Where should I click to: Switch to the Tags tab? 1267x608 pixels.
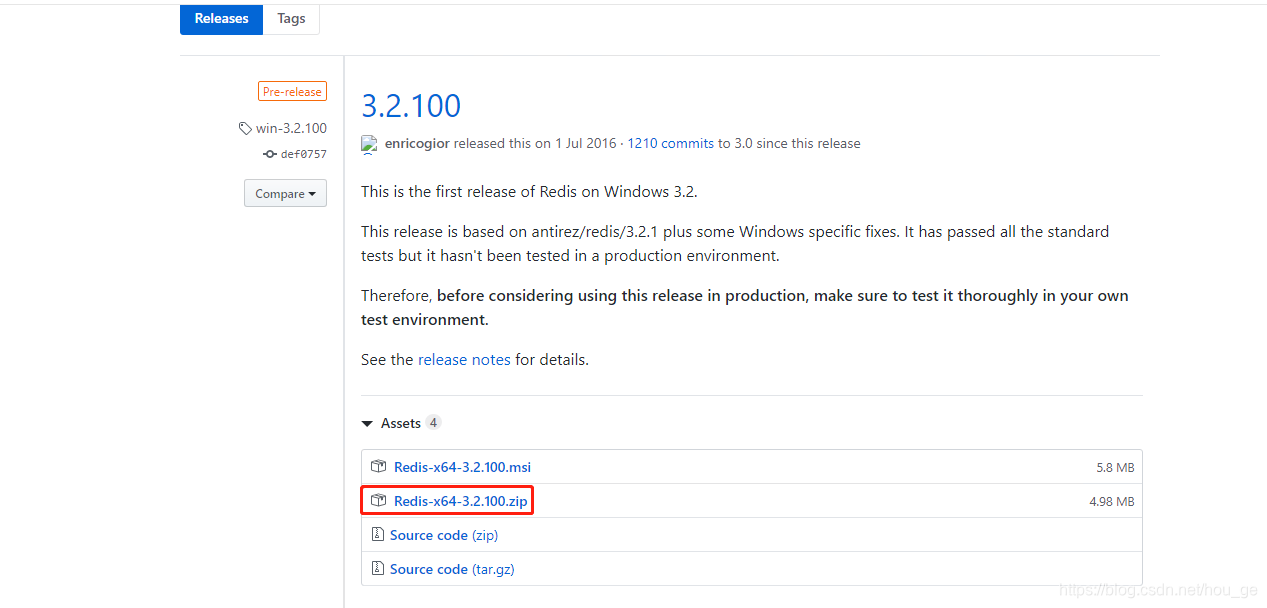click(x=291, y=19)
